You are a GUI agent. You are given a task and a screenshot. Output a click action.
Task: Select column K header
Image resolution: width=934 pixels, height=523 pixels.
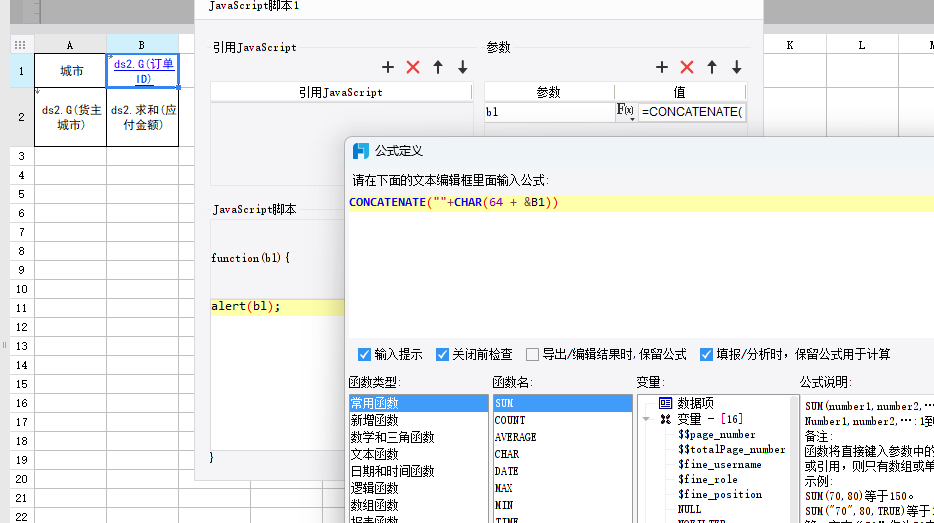click(790, 45)
